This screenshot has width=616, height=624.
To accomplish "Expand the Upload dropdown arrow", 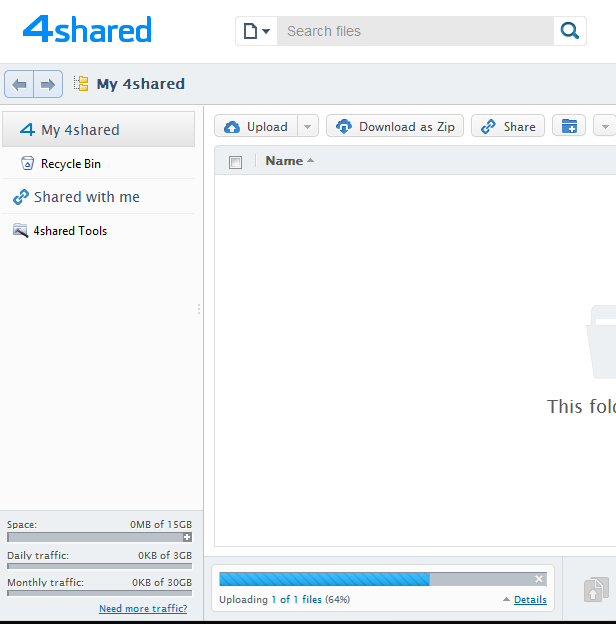I will [x=308, y=126].
